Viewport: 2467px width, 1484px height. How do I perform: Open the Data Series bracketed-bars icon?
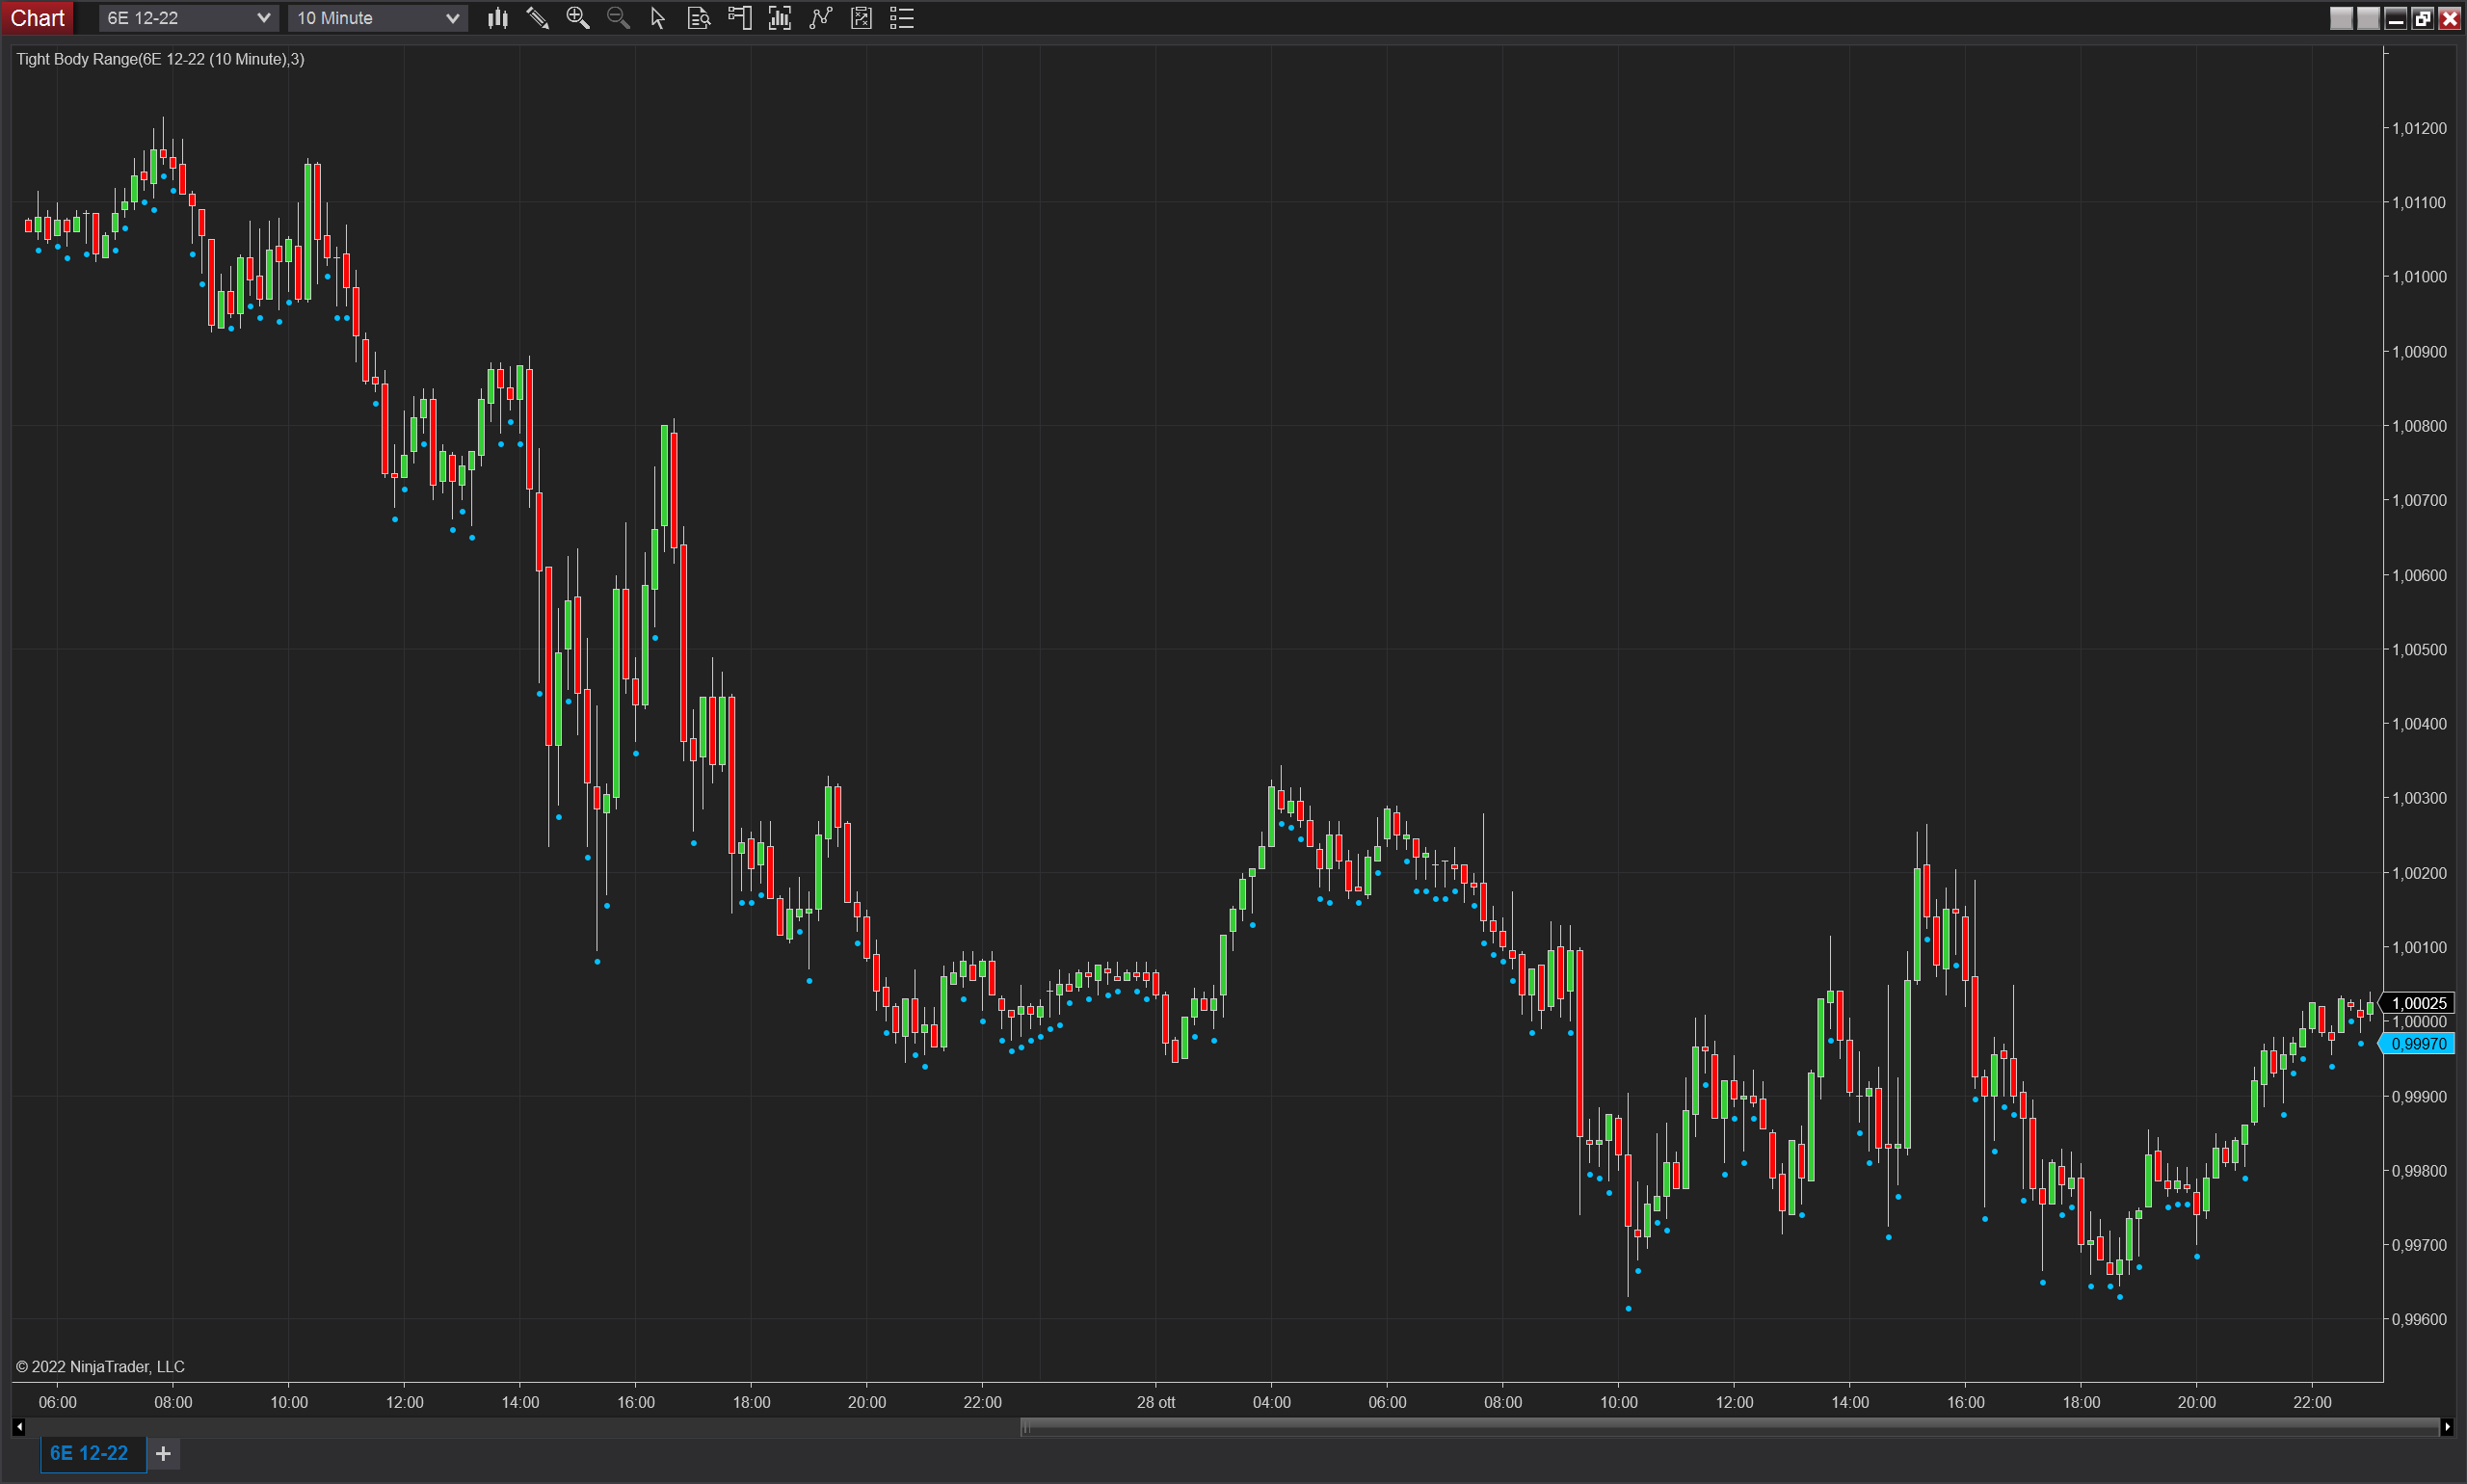pos(780,18)
